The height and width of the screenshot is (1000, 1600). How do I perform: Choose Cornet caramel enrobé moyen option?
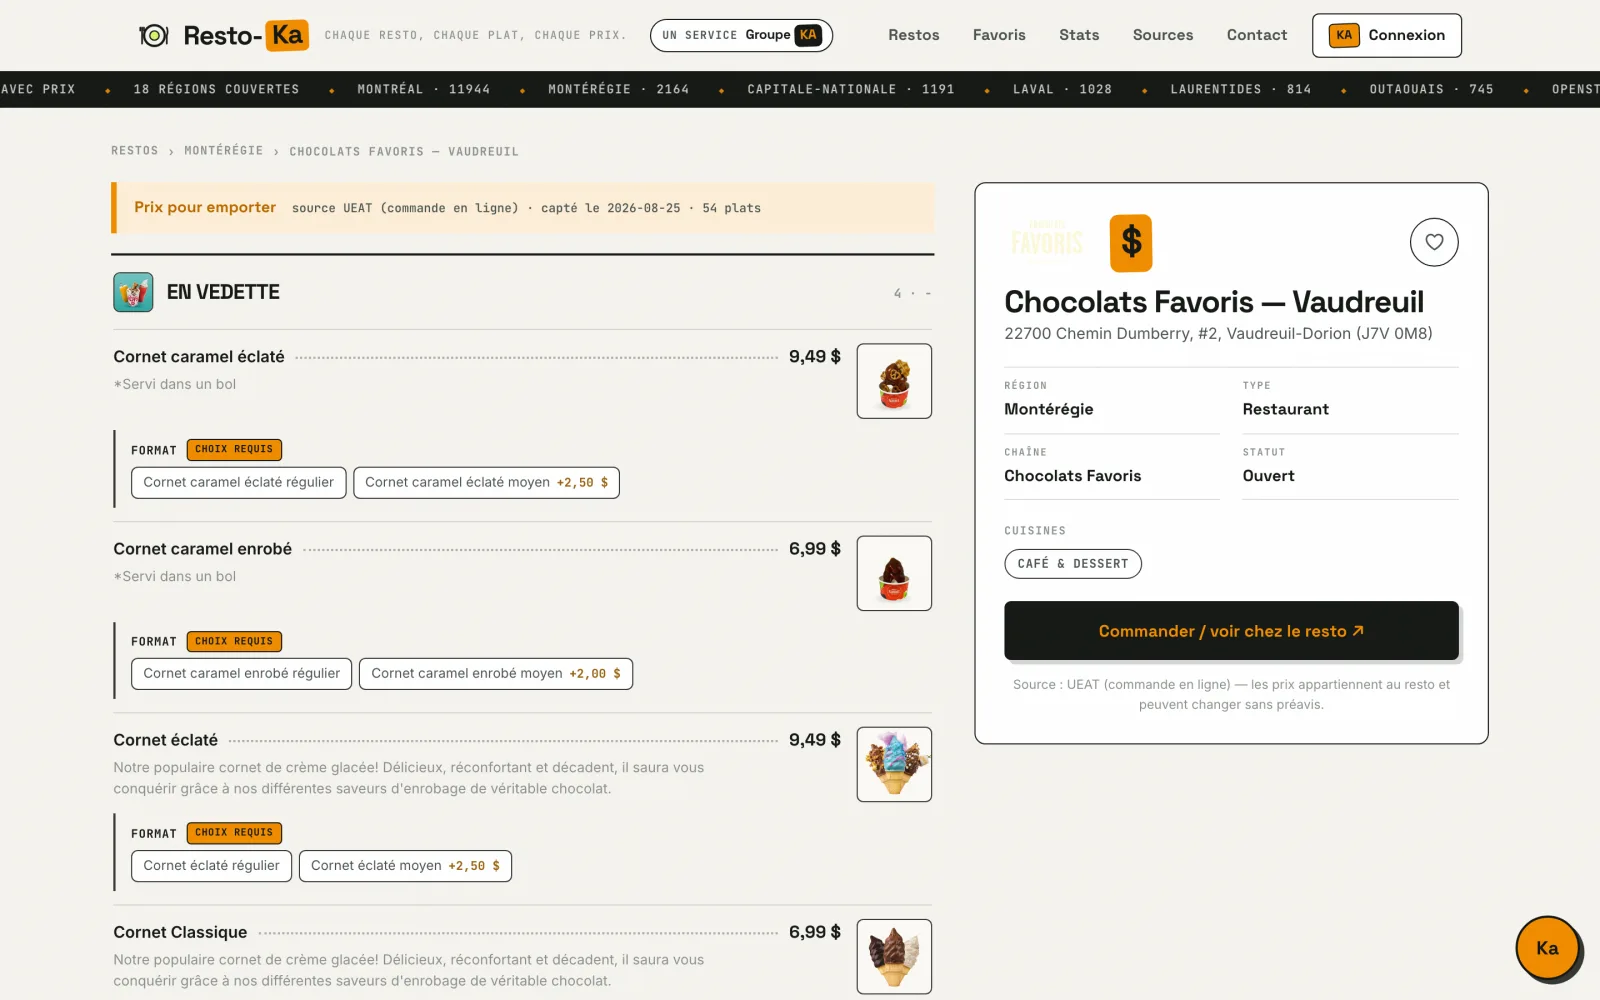click(x=496, y=674)
